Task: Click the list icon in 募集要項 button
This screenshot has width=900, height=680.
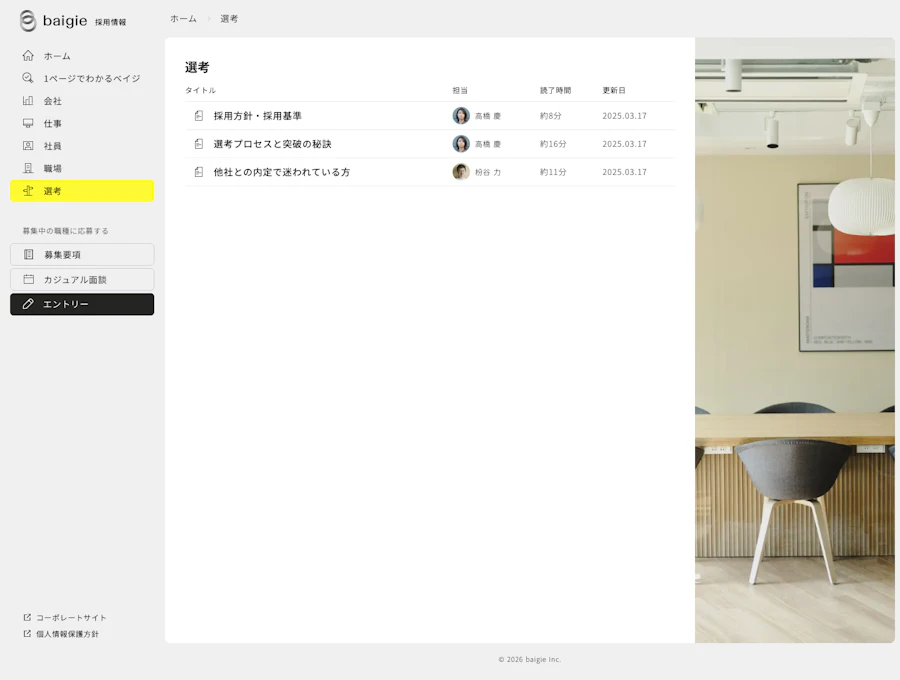Action: click(x=28, y=254)
